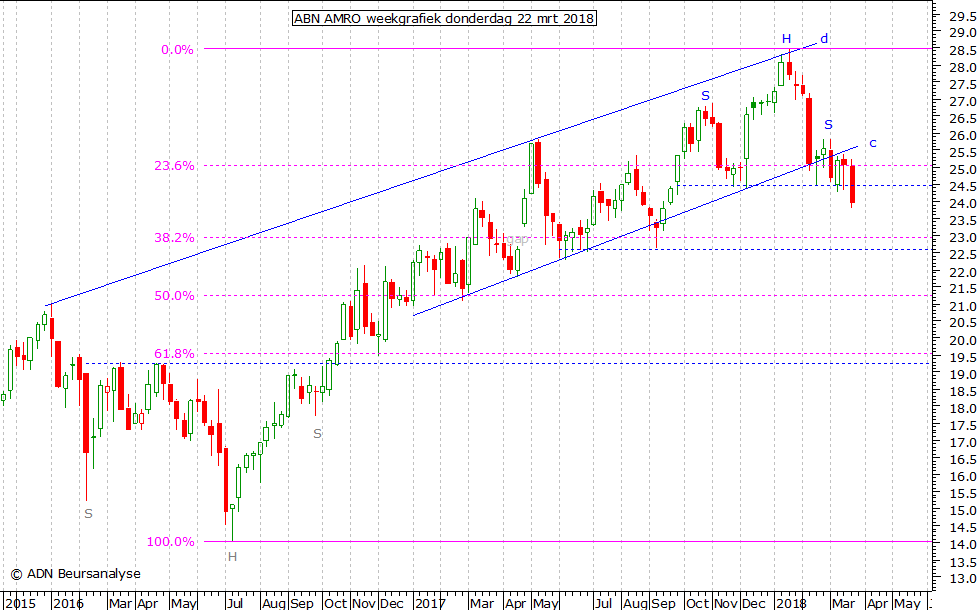Select the grey 'gap' annotation label
The image size is (980, 610).
(518, 239)
